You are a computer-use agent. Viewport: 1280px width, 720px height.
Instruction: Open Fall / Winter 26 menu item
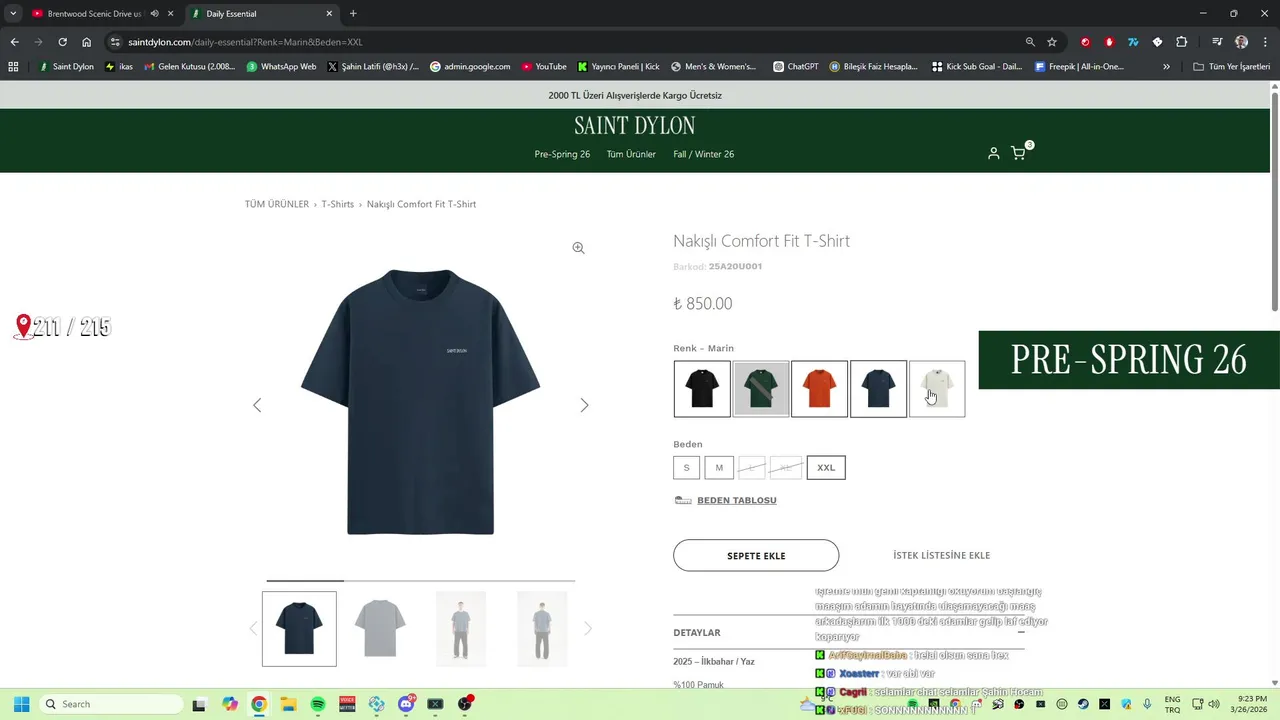coord(704,154)
